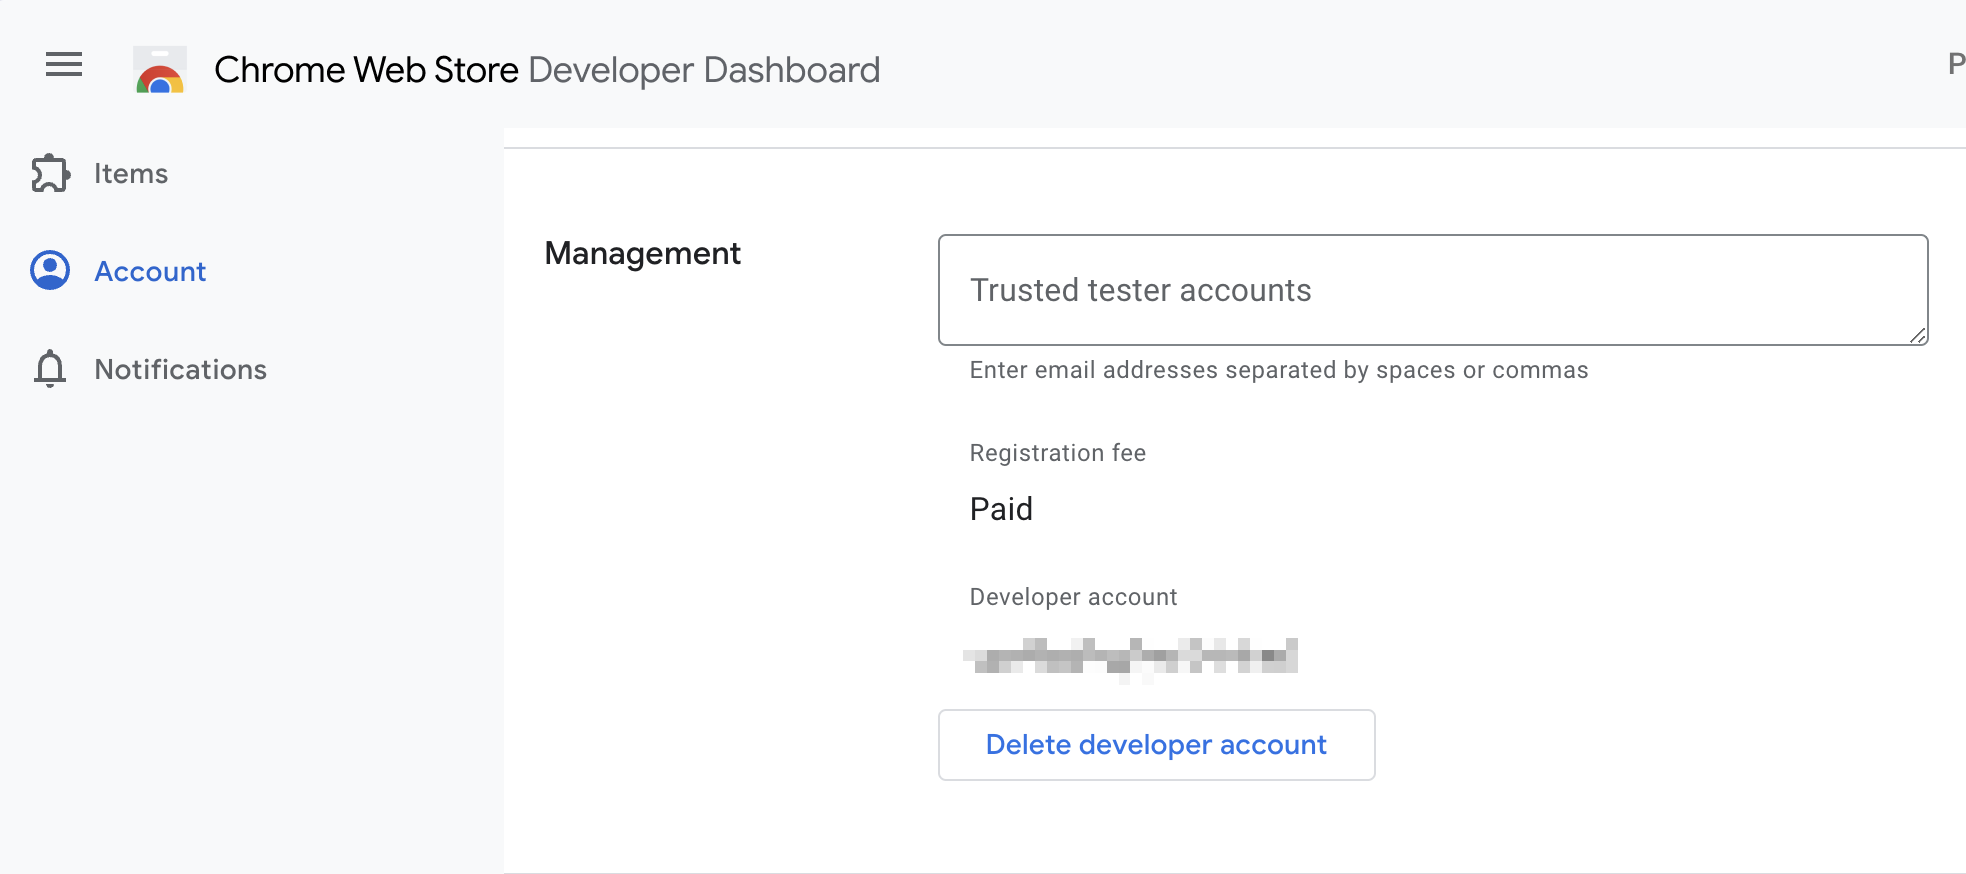Click the Registration fee label

coord(1058,453)
